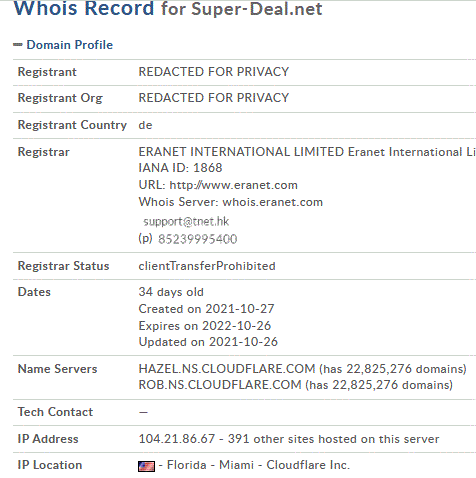Image resolution: width=476 pixels, height=478 pixels.
Task: Open the http://www.eranet.com registrar URL
Action: [233, 185]
